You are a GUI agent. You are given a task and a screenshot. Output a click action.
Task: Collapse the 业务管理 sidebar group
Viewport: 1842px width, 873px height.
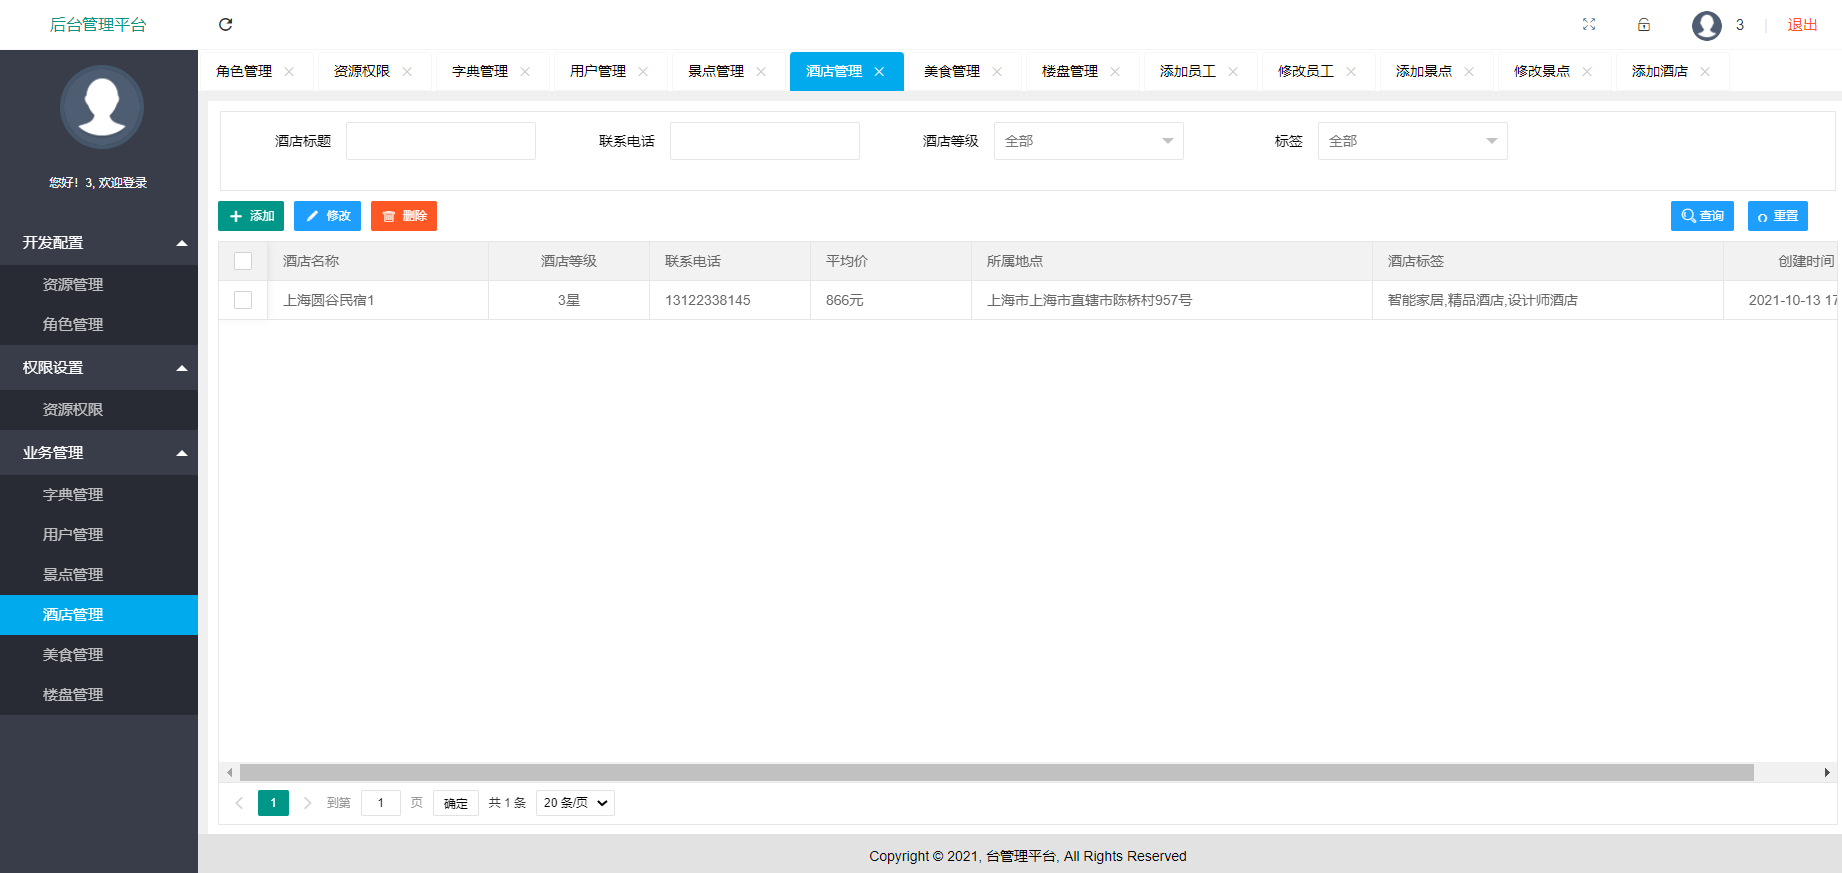tap(99, 453)
